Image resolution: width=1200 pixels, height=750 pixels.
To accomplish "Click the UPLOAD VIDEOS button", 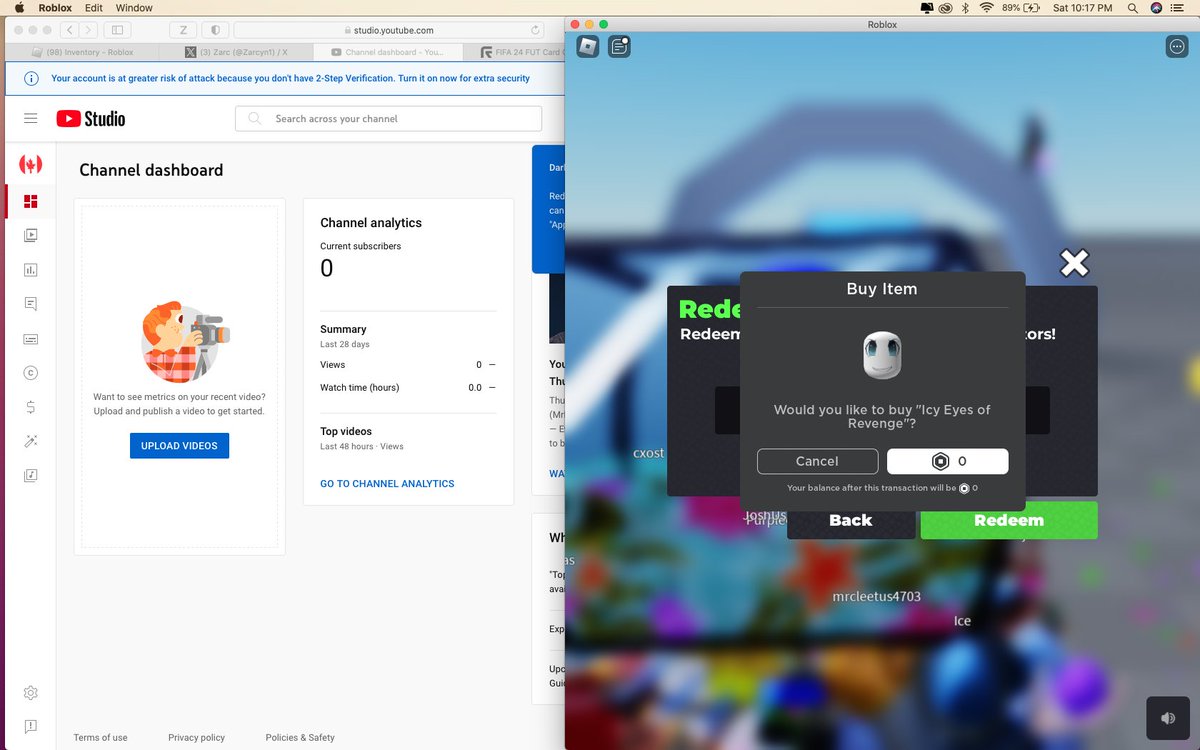I will (179, 446).
